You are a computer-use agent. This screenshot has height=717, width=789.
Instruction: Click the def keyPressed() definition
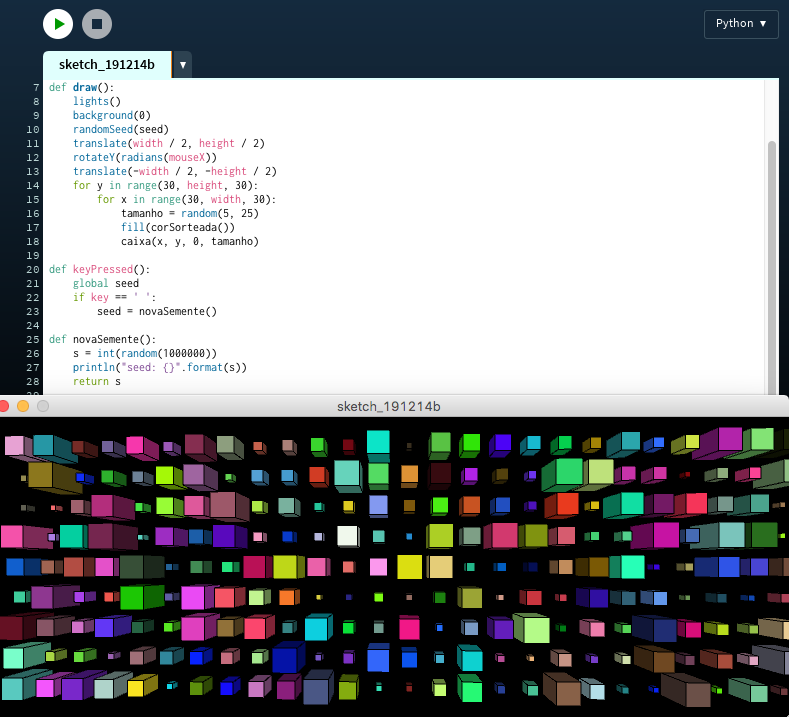tap(99, 269)
